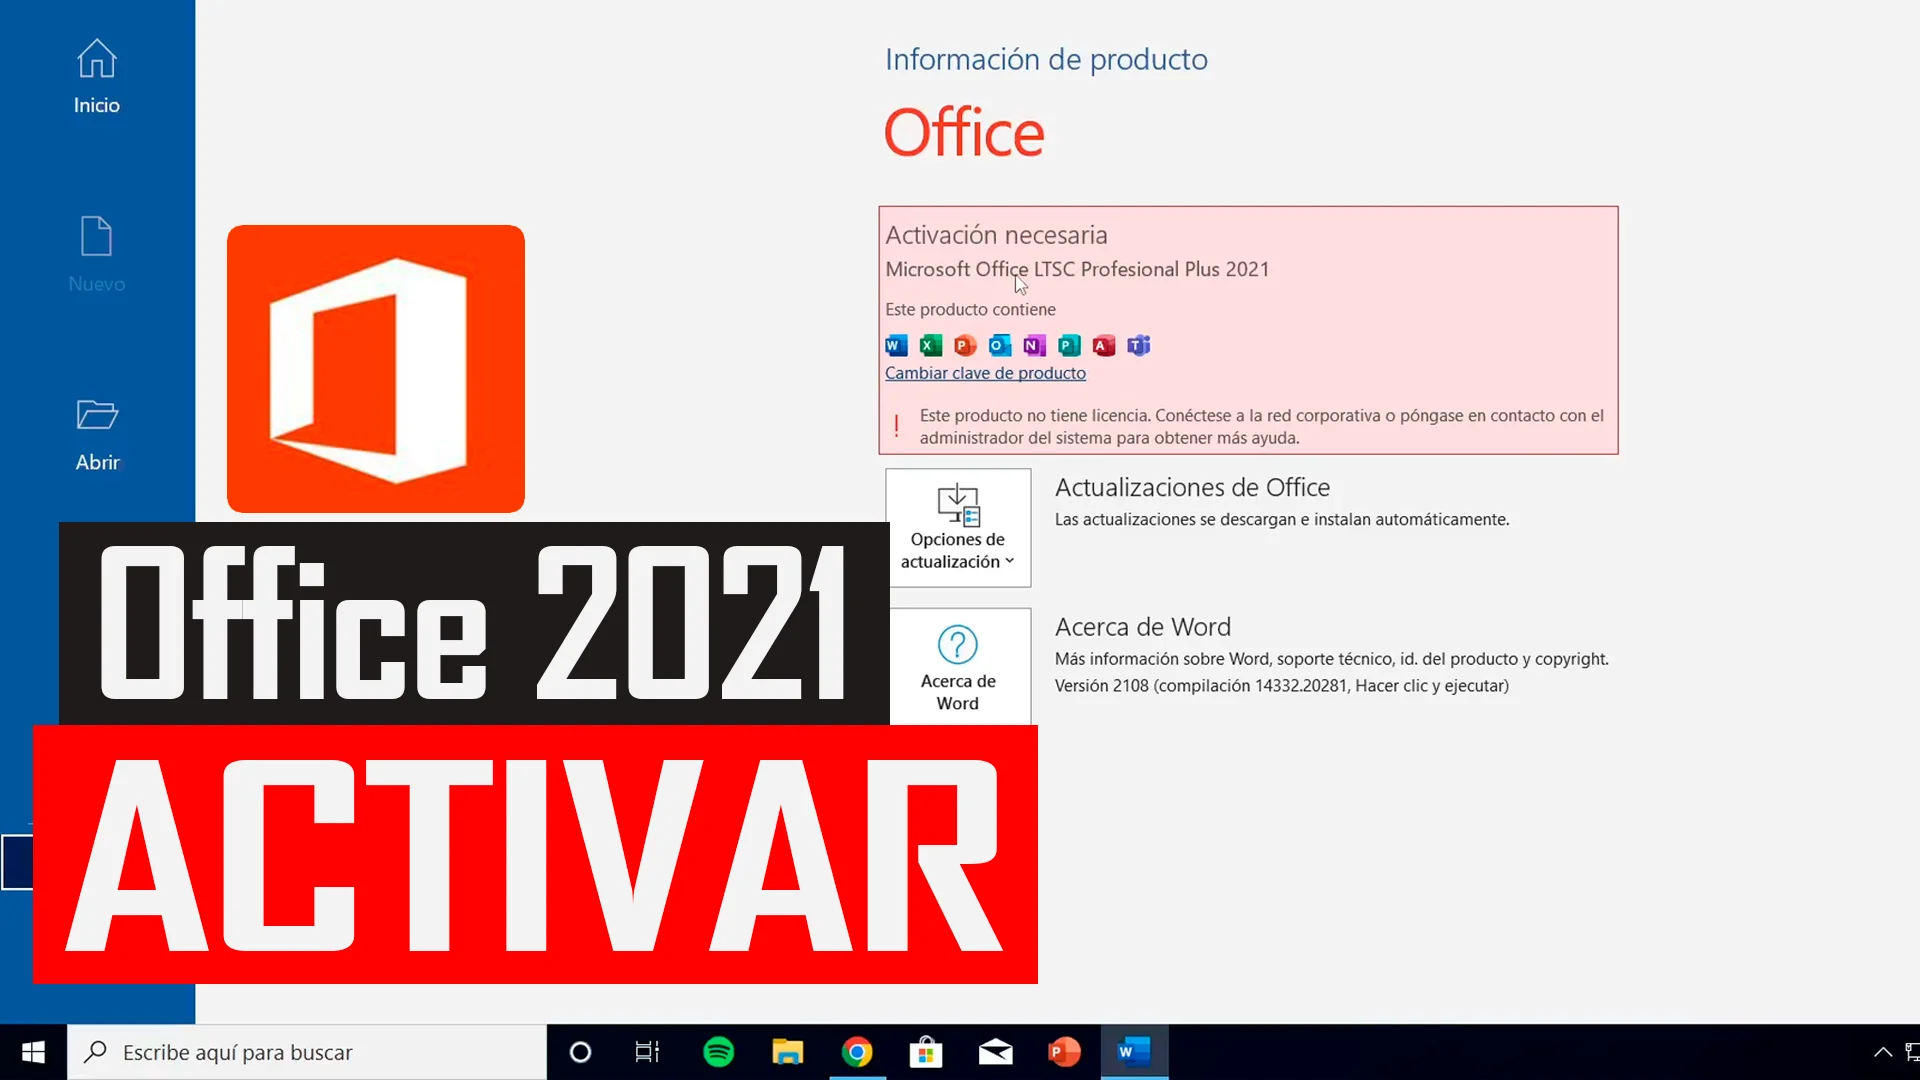
Task: Click the Nuevo file icon in sidebar
Action: pos(95,237)
